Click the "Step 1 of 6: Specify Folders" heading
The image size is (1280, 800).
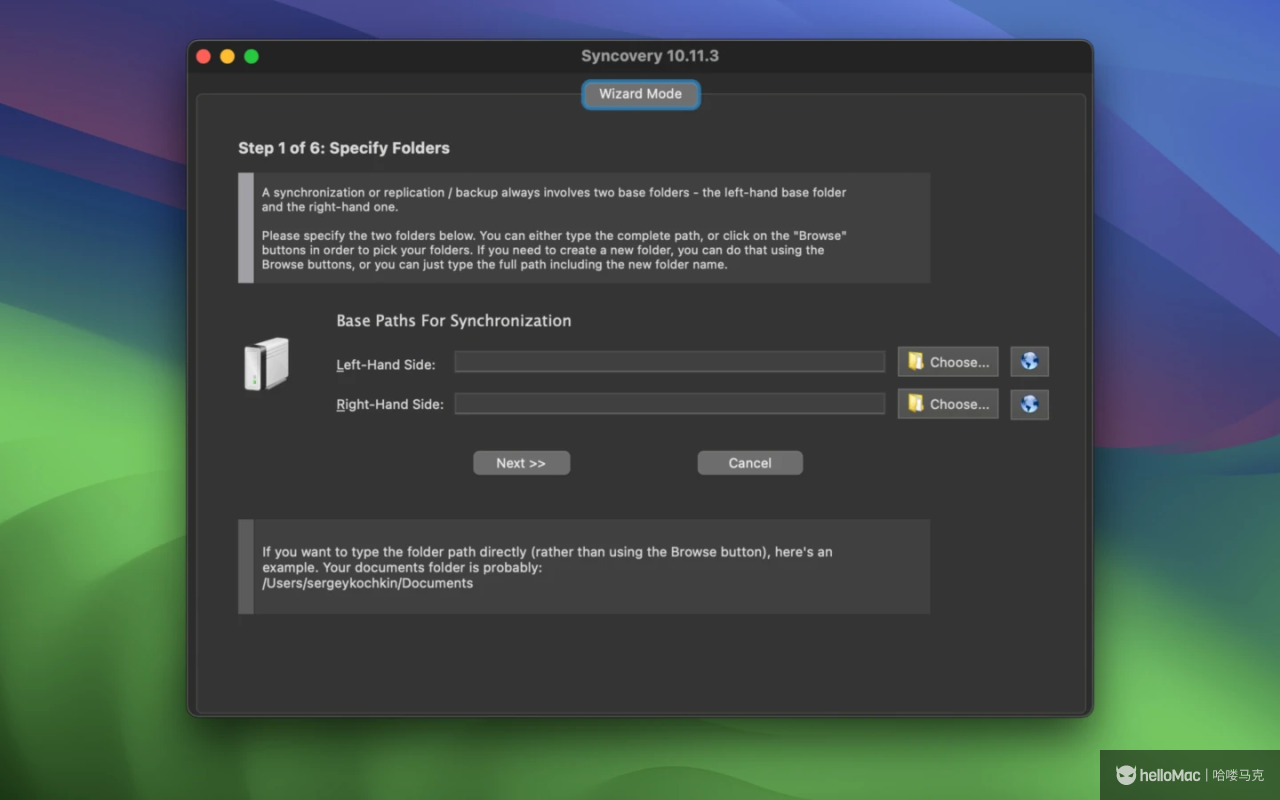(344, 148)
